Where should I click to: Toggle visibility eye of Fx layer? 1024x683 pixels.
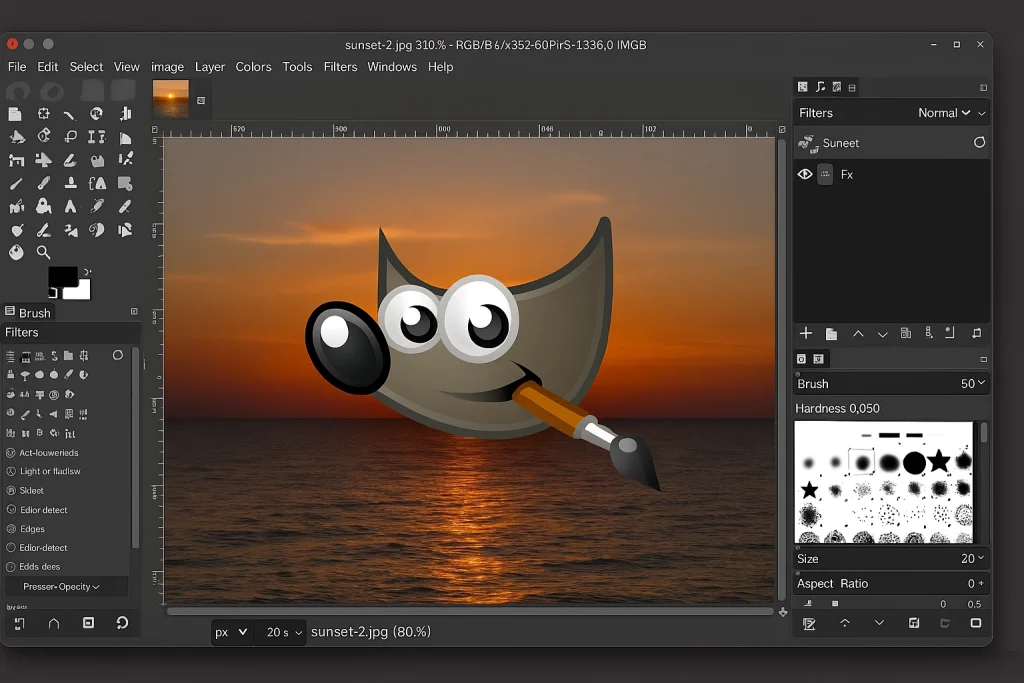[805, 174]
